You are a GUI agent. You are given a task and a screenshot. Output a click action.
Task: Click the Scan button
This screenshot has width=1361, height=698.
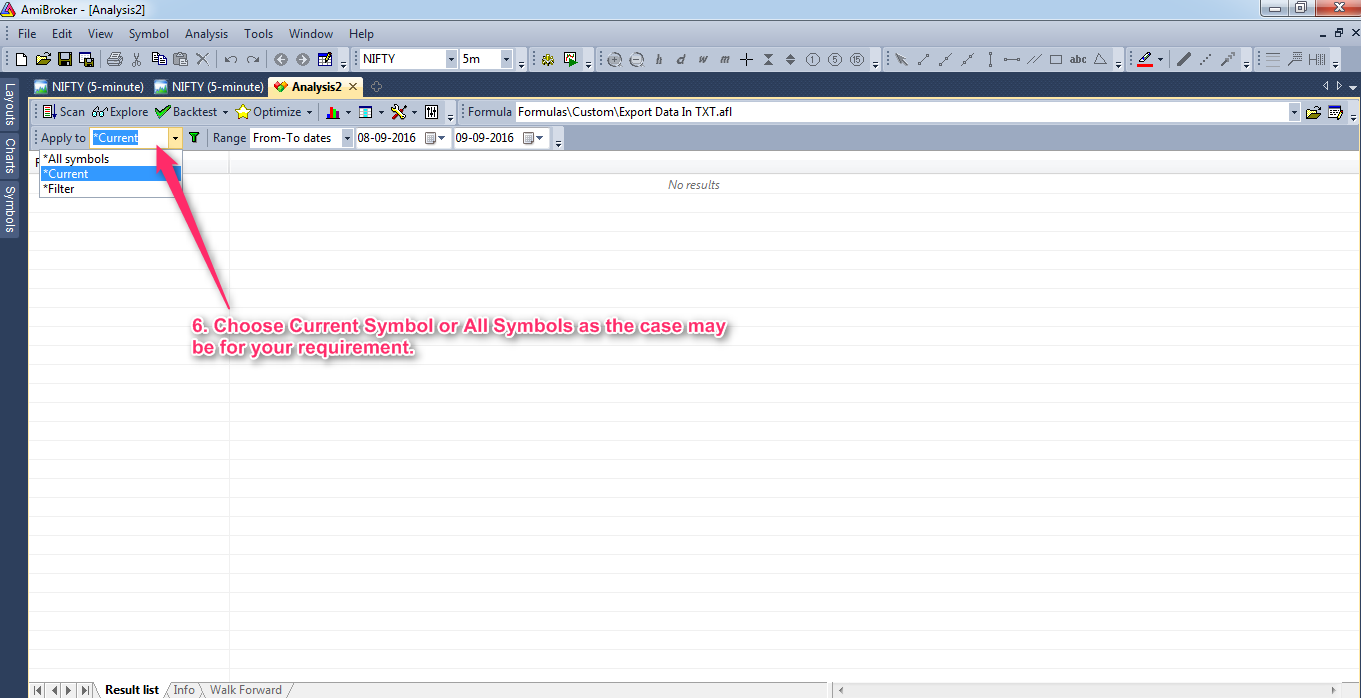click(63, 112)
